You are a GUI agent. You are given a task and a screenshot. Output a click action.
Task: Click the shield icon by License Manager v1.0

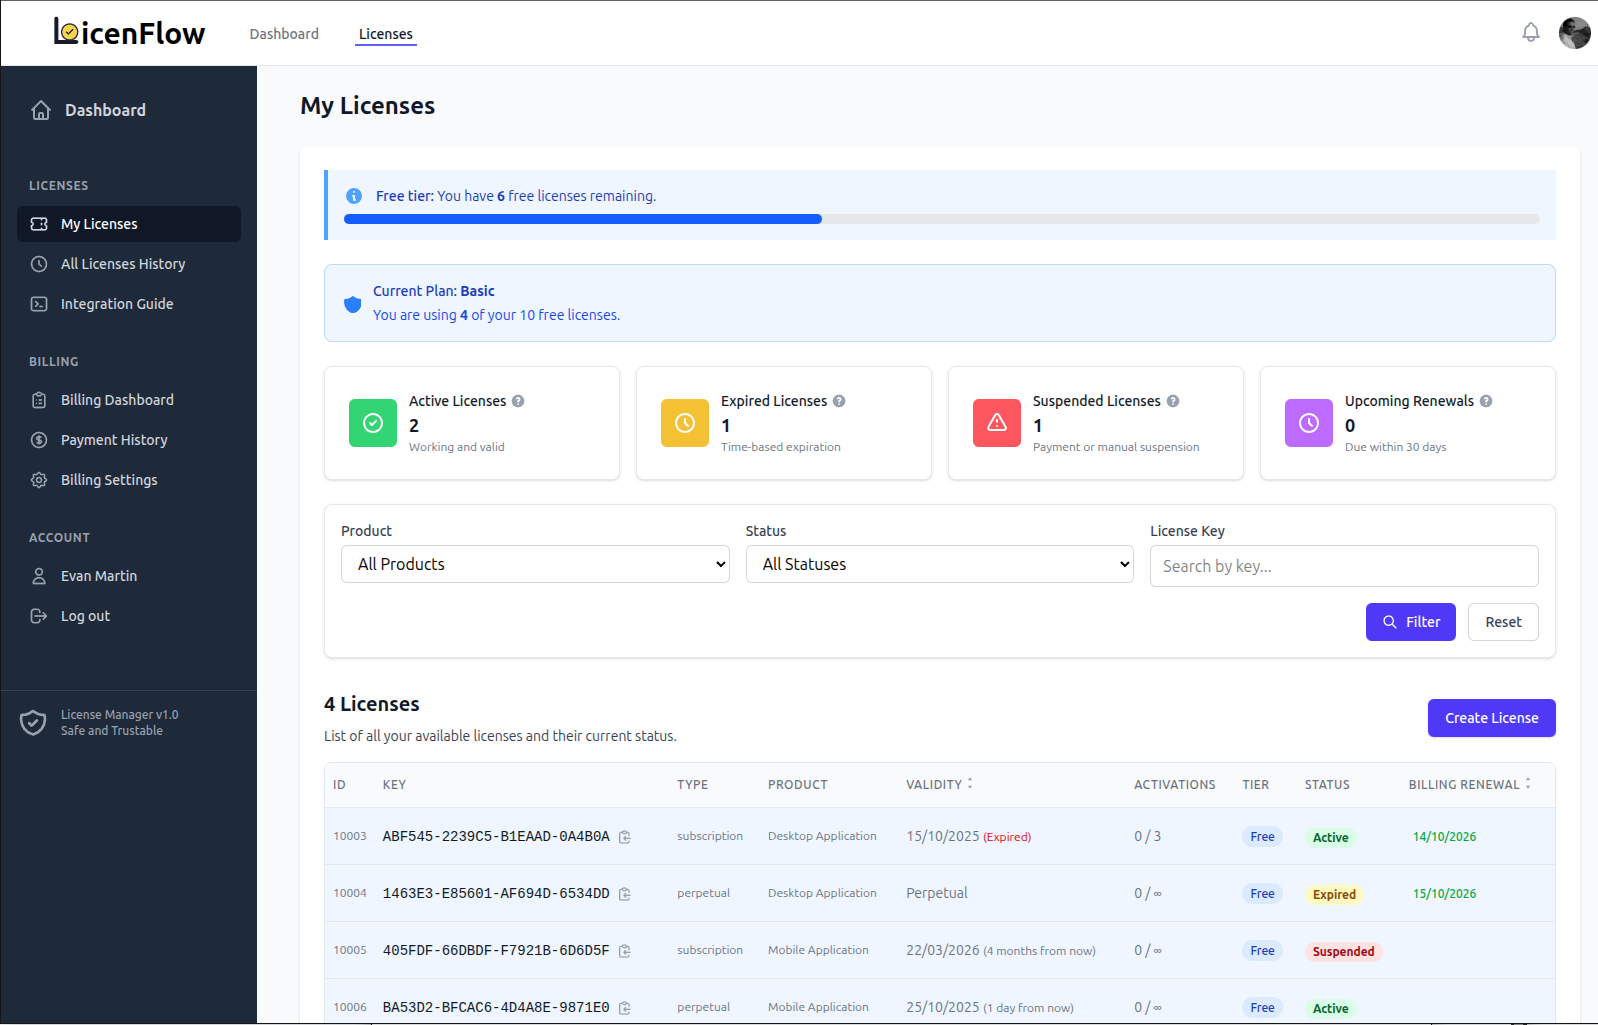[33, 722]
